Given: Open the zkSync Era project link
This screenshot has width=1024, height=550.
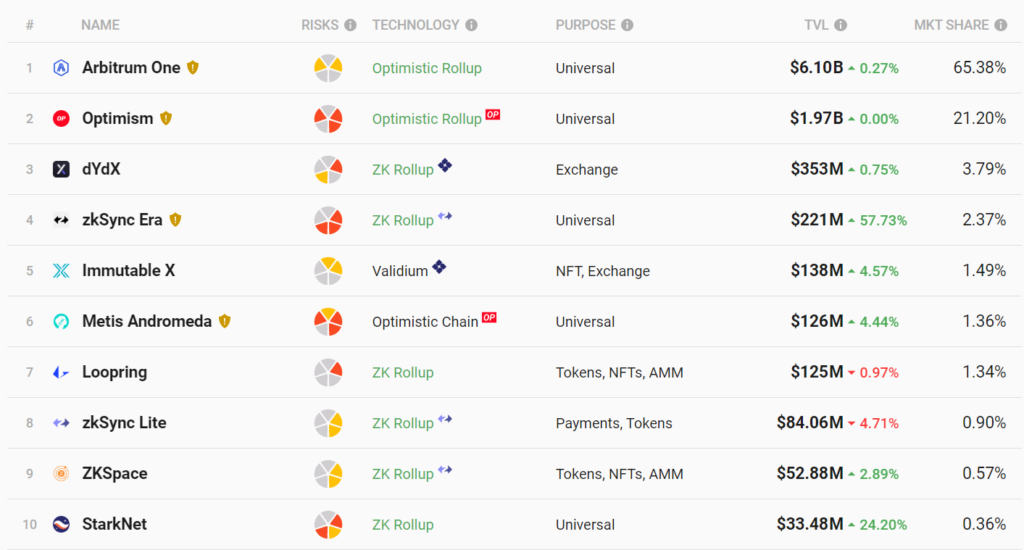Looking at the screenshot, I should [122, 219].
